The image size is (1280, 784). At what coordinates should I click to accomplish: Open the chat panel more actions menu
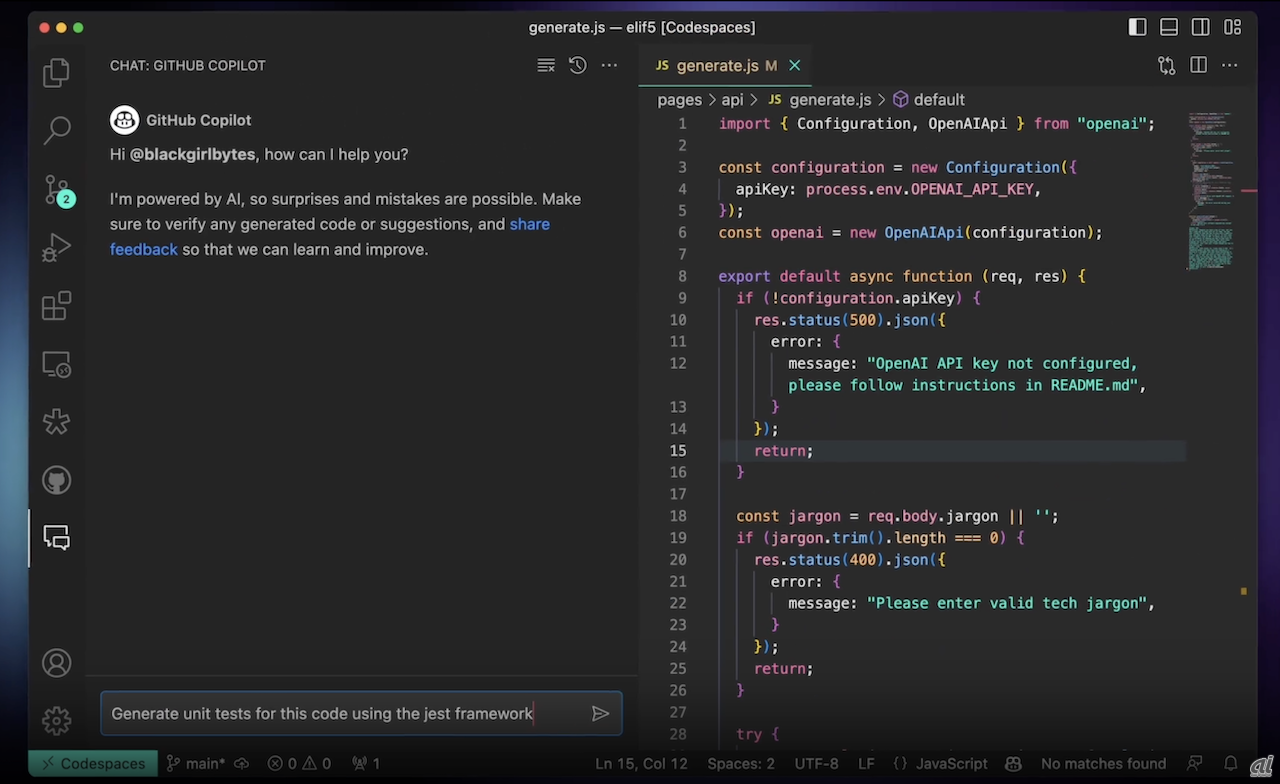(x=609, y=65)
